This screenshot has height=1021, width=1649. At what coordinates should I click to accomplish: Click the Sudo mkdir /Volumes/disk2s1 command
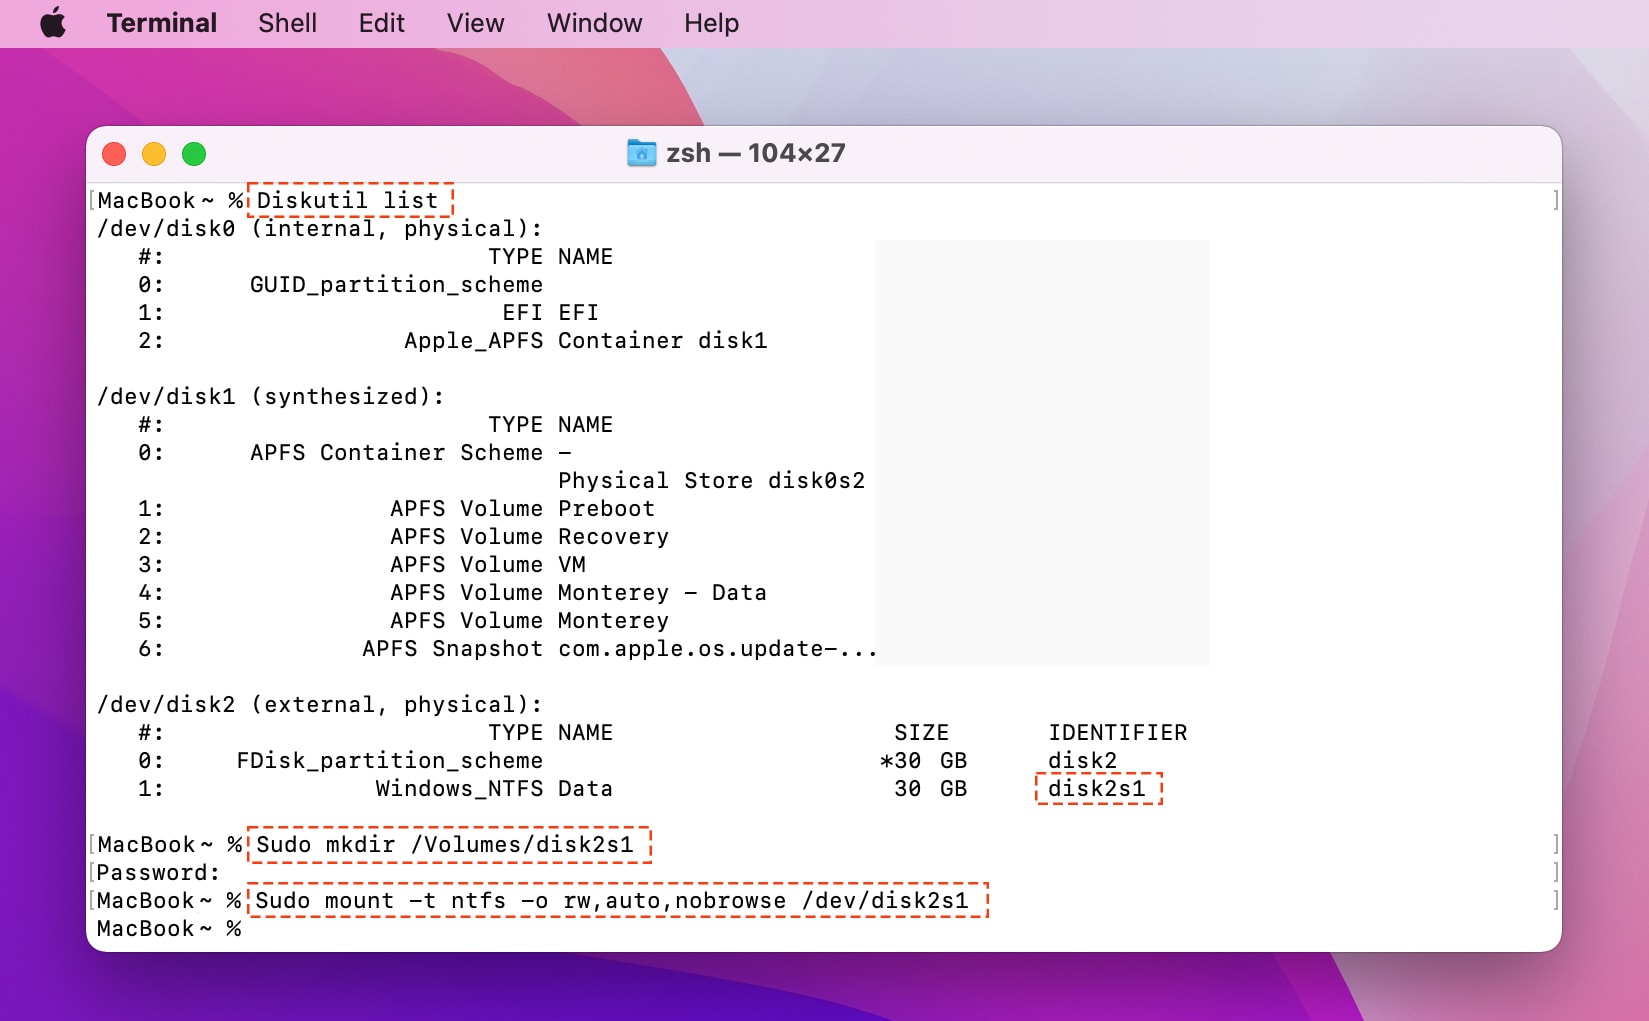448,845
